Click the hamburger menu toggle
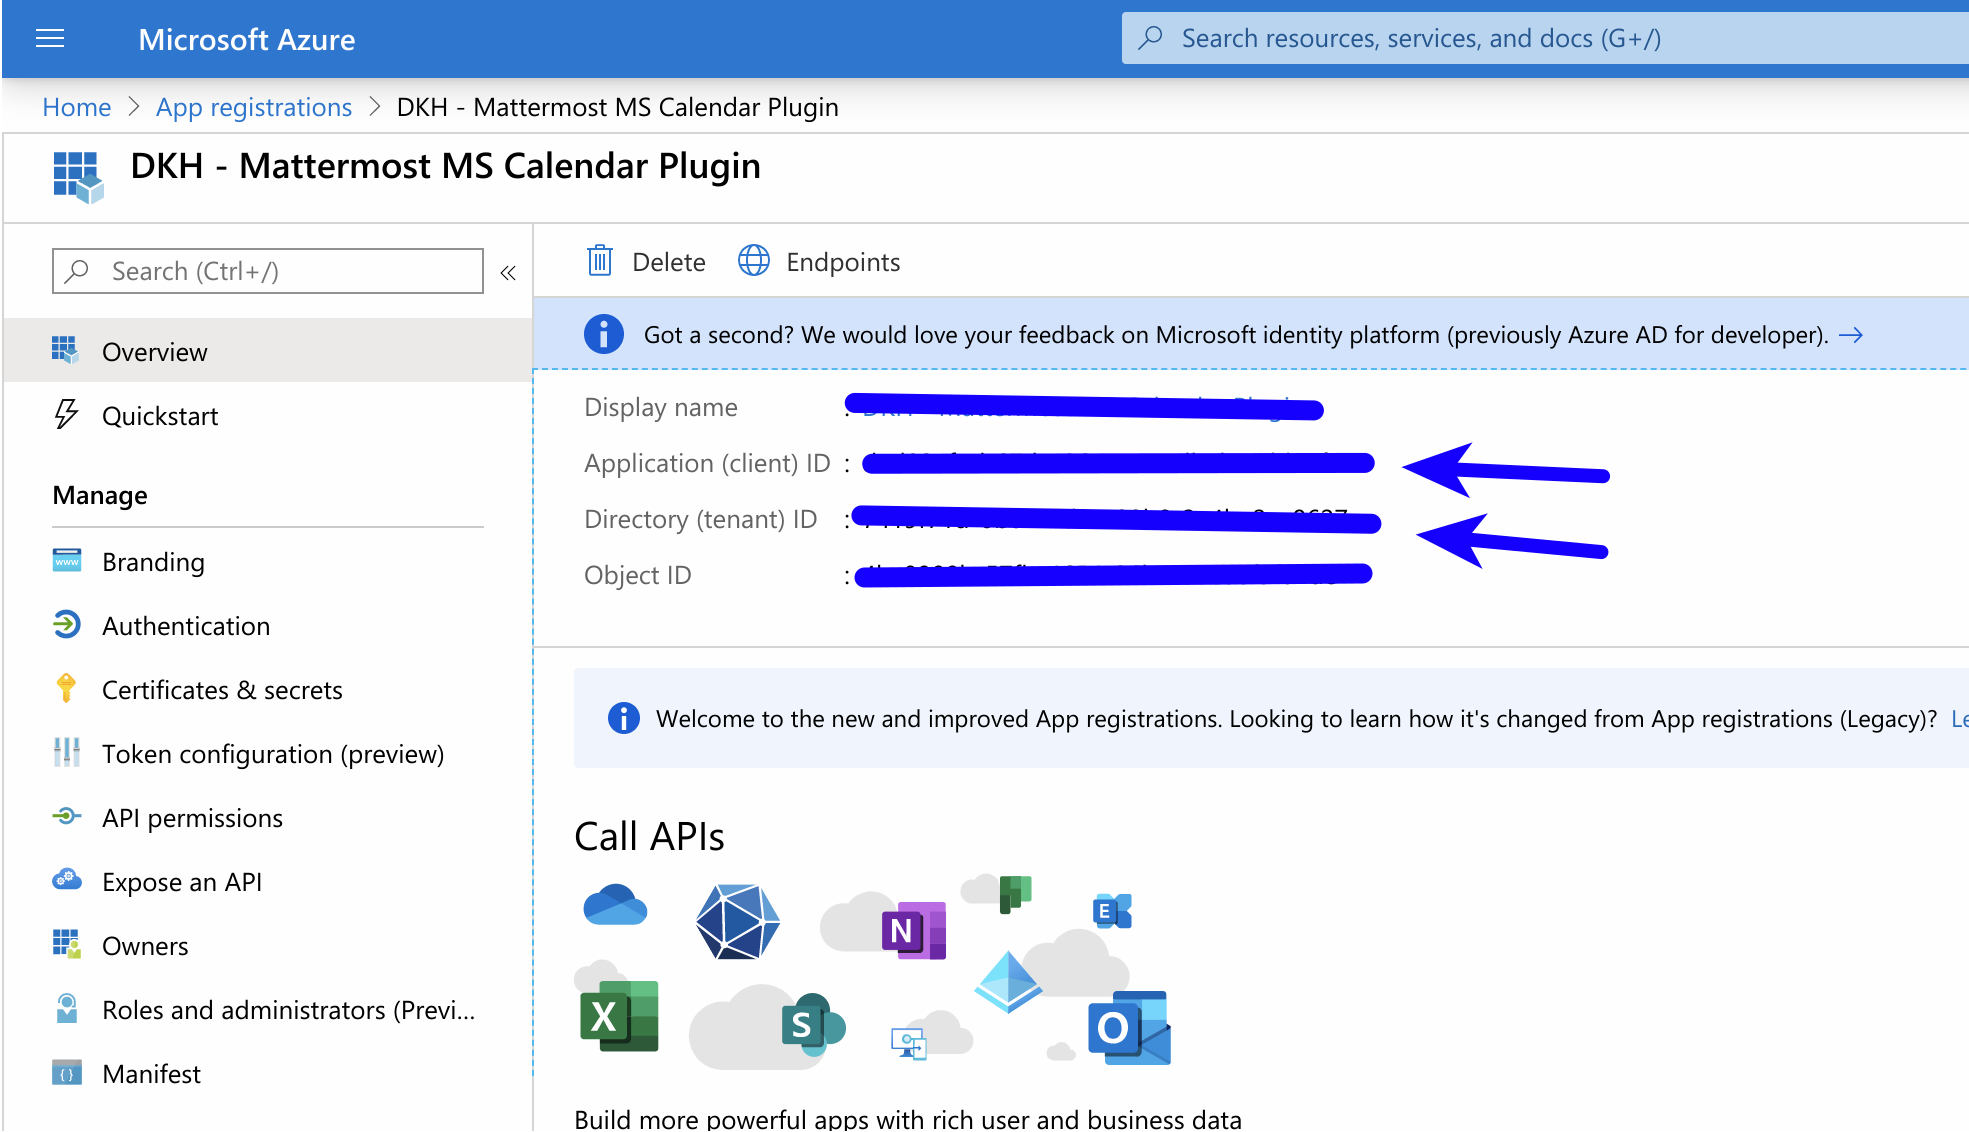1969x1132 pixels. tap(50, 38)
